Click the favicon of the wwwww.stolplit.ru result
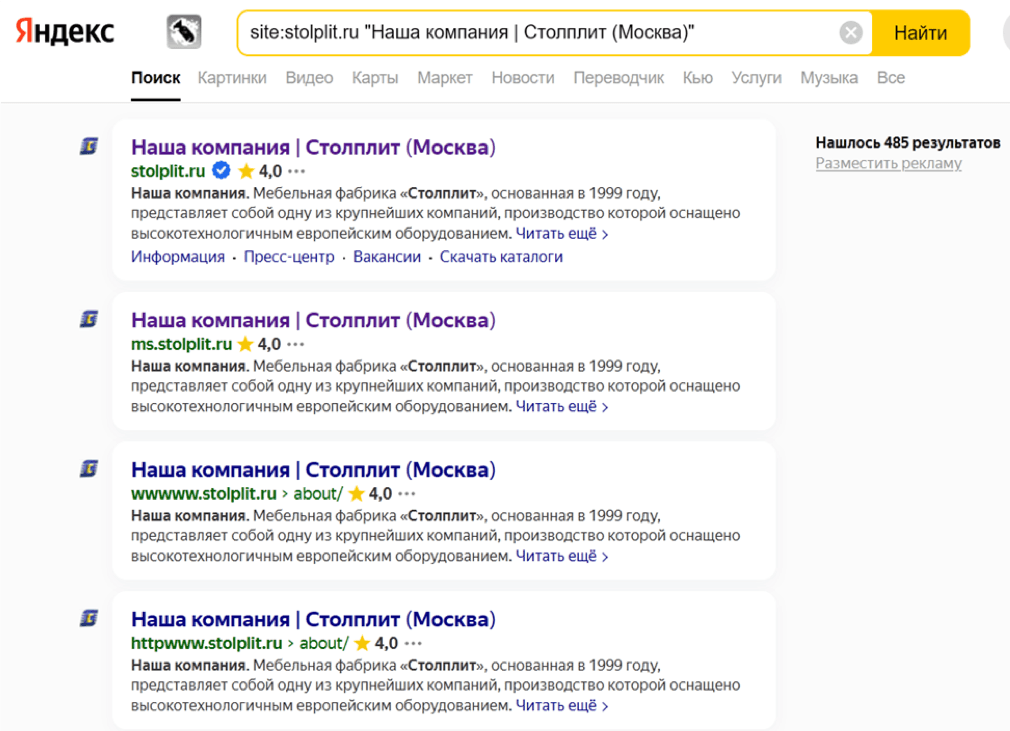The image size is (1010, 731). [x=89, y=469]
